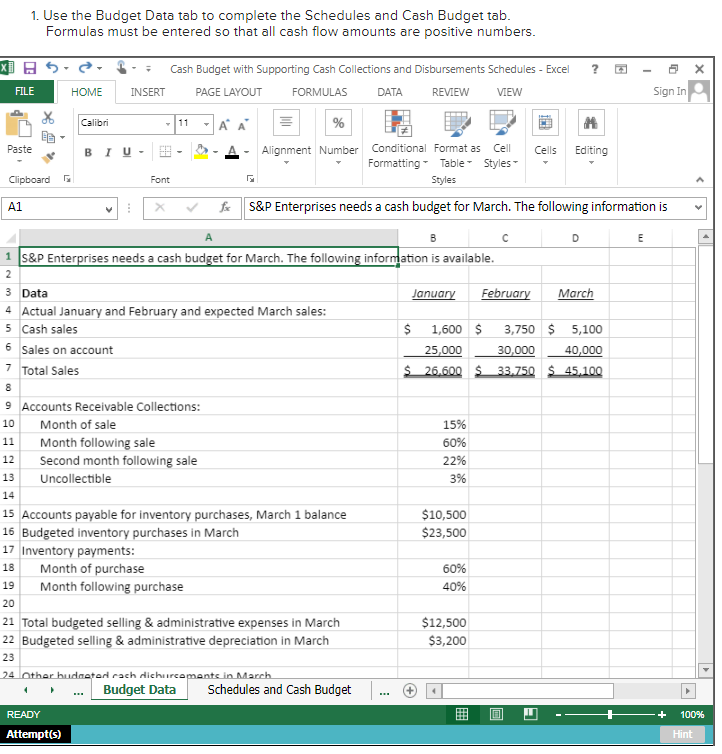Expand the formula bar arrow
The width and height of the screenshot is (722, 754).
pyautogui.click(x=698, y=208)
